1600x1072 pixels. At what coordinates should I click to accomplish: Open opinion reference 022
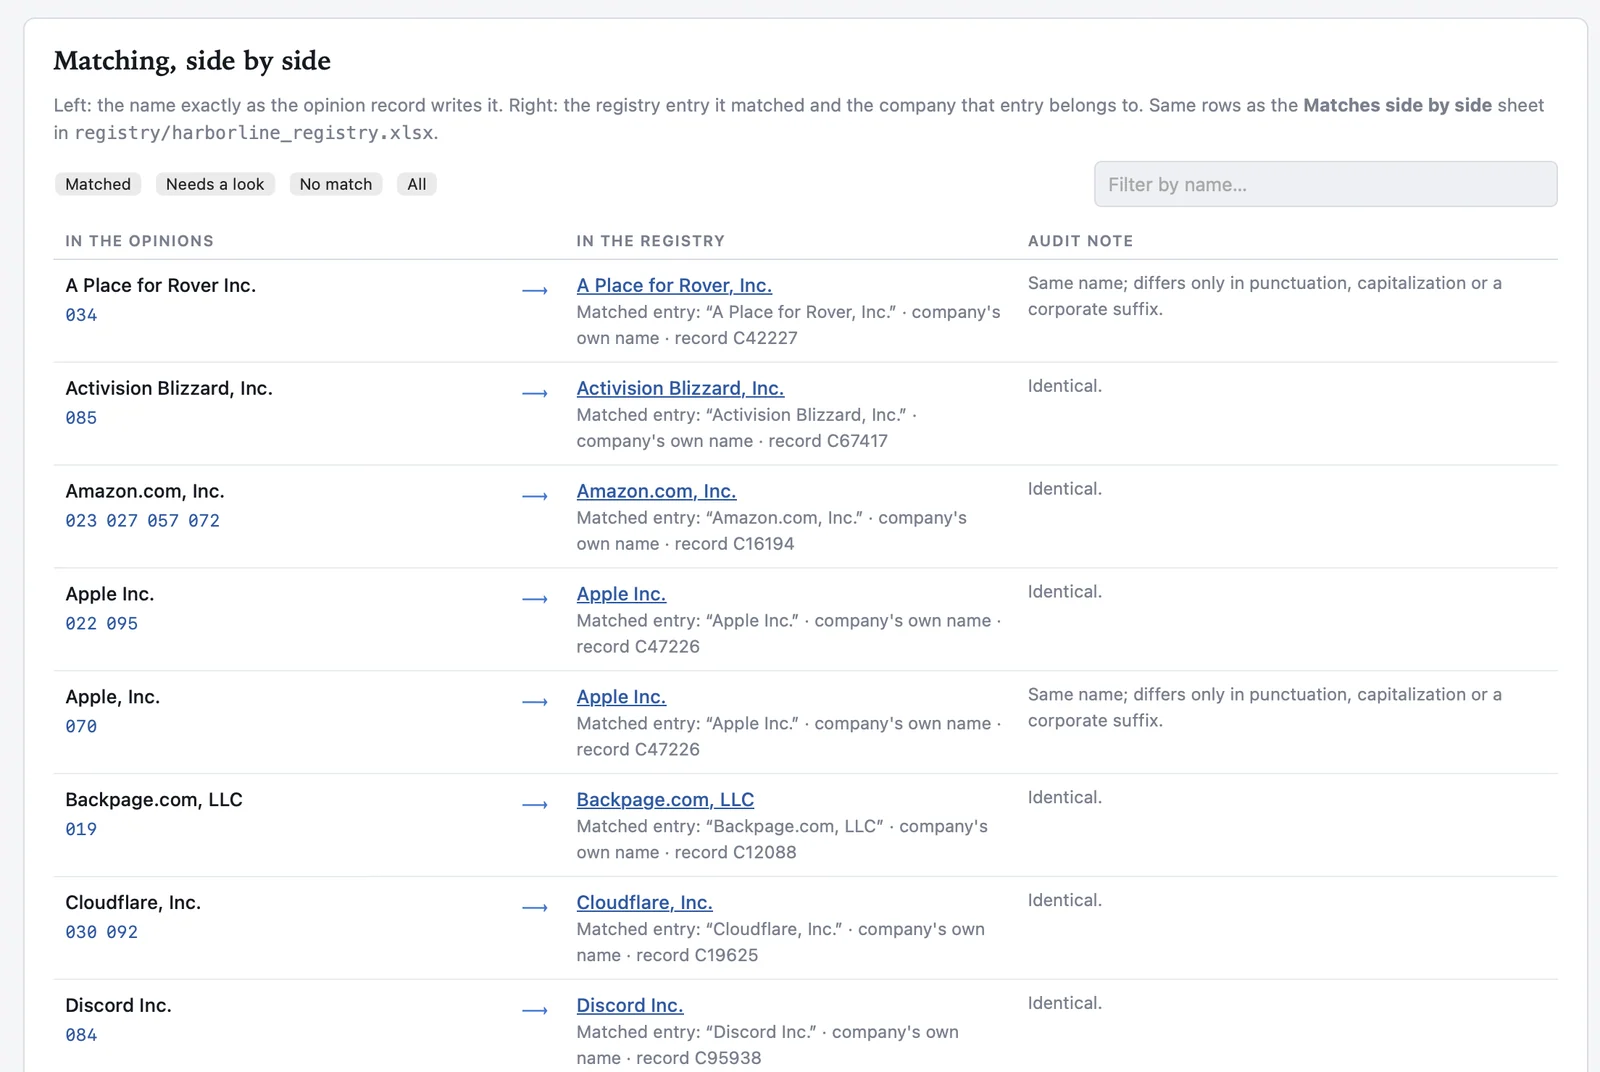(x=81, y=624)
